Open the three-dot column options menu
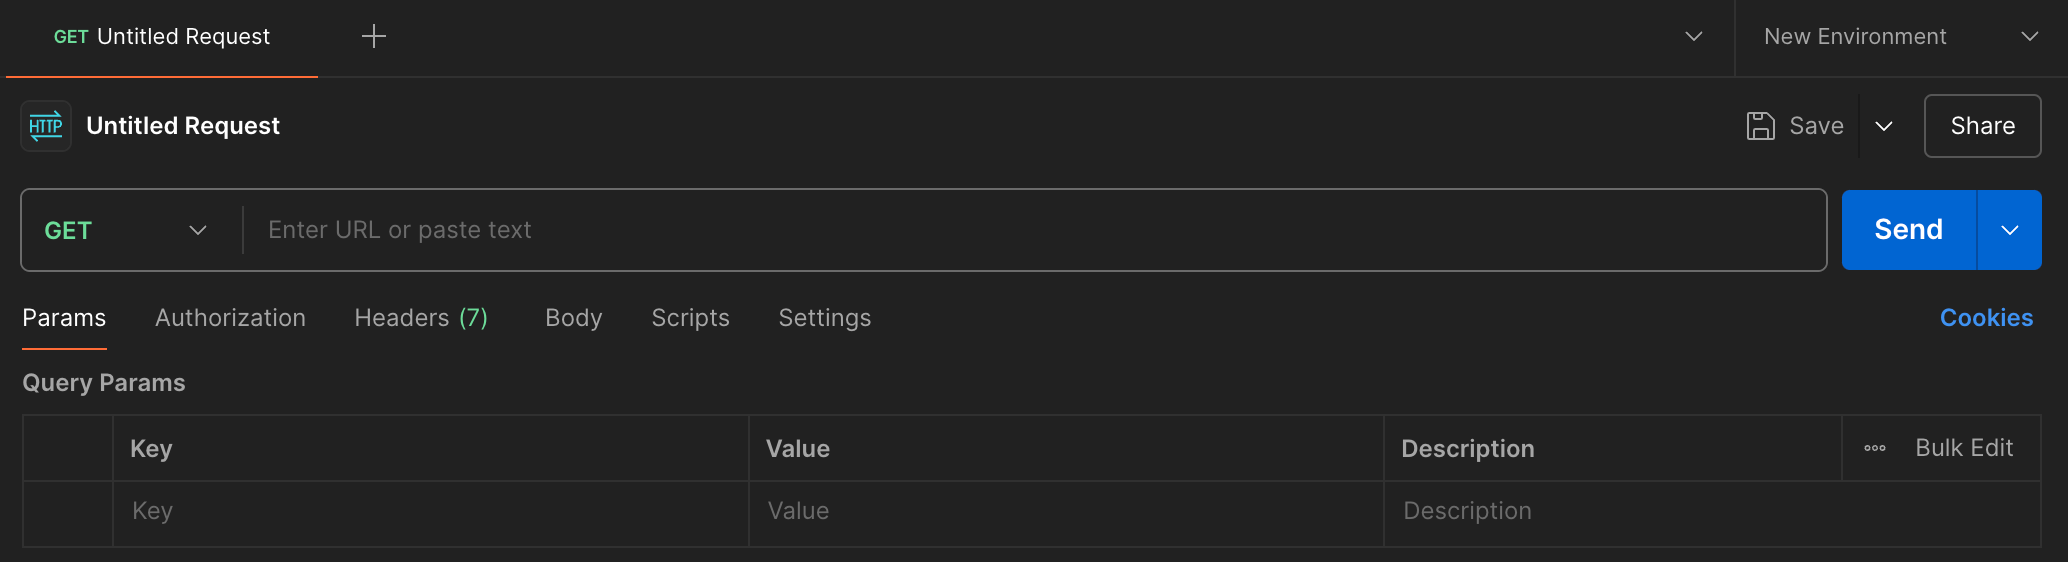The width and height of the screenshot is (2068, 562). pyautogui.click(x=1875, y=448)
